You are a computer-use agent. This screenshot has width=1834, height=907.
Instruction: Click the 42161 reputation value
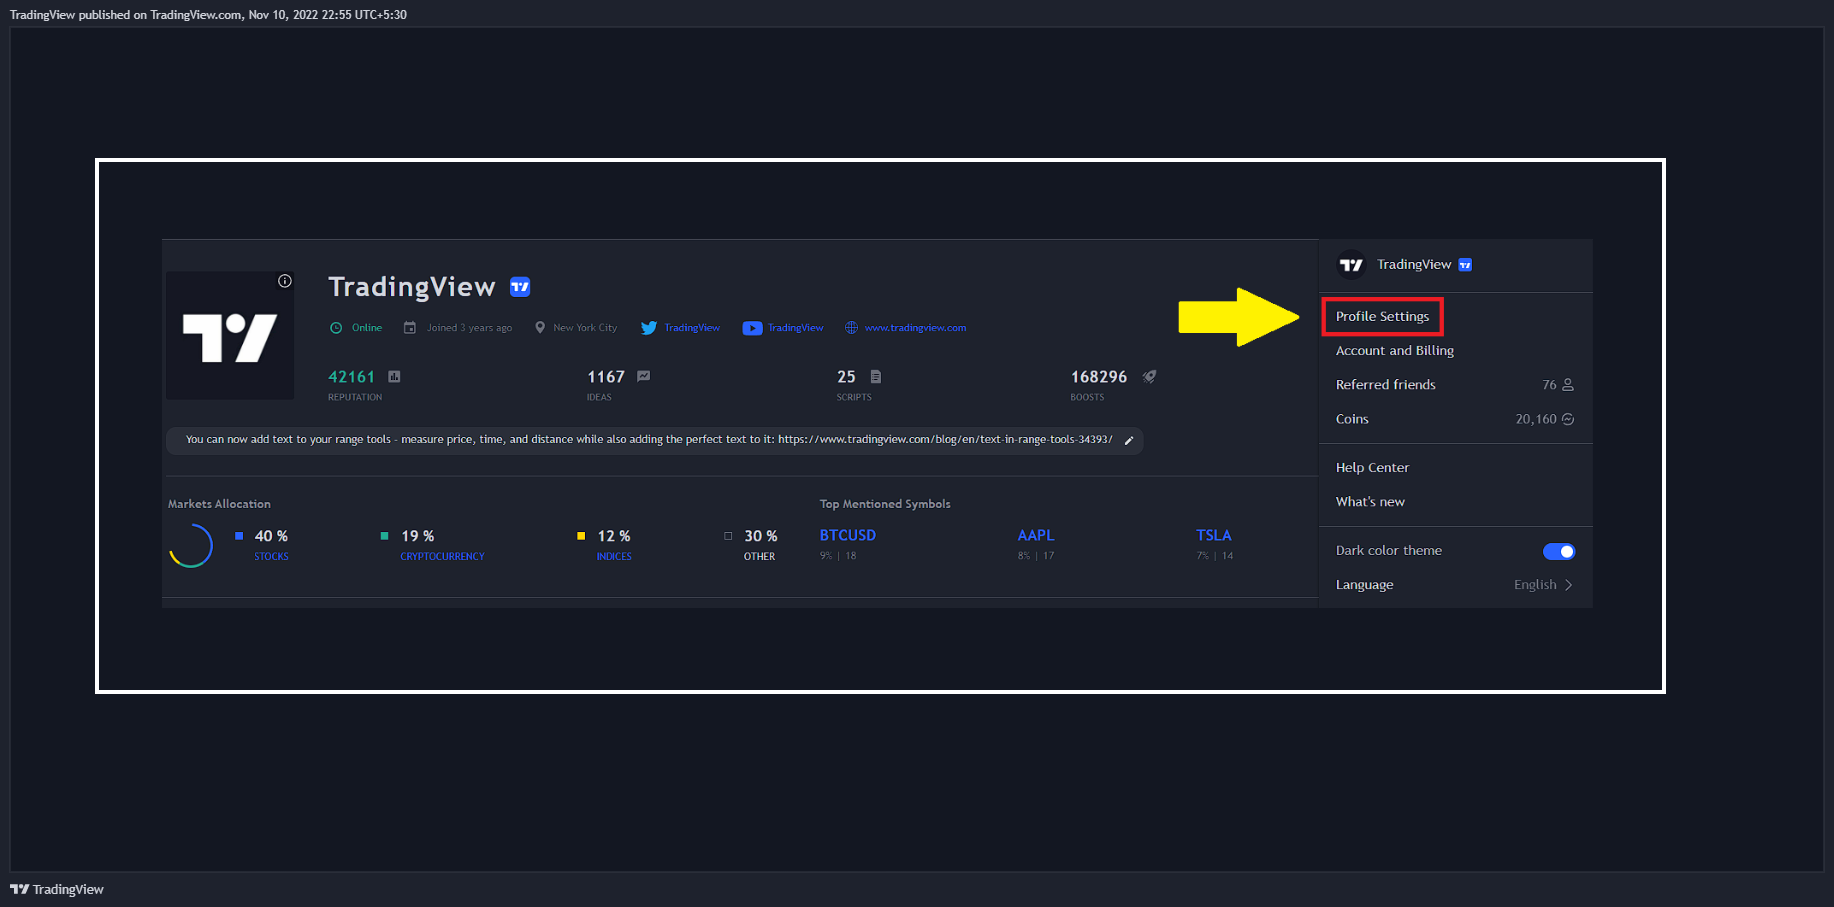tap(352, 377)
